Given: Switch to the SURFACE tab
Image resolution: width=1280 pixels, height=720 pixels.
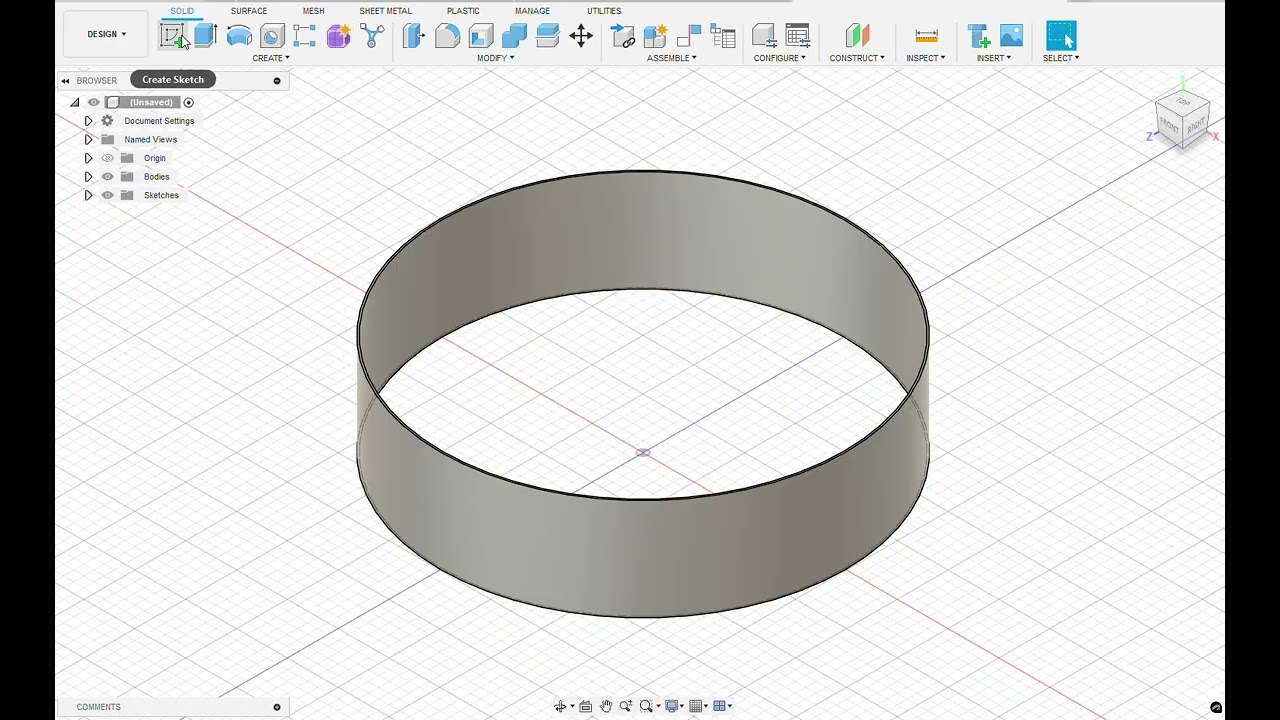Looking at the screenshot, I should [249, 11].
